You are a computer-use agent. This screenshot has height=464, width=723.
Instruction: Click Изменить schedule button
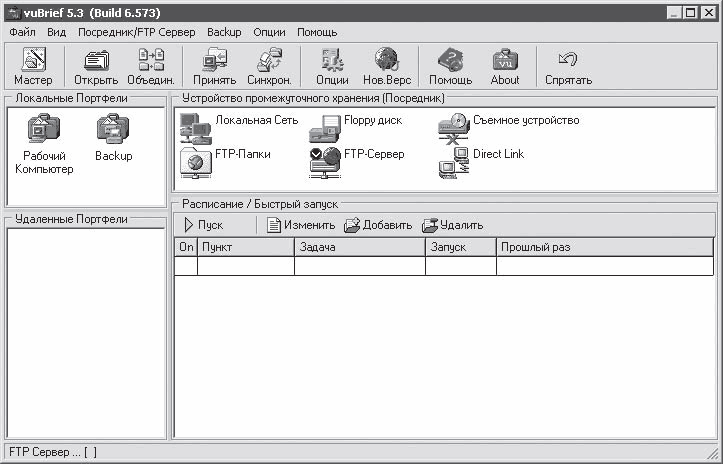pyautogui.click(x=301, y=225)
